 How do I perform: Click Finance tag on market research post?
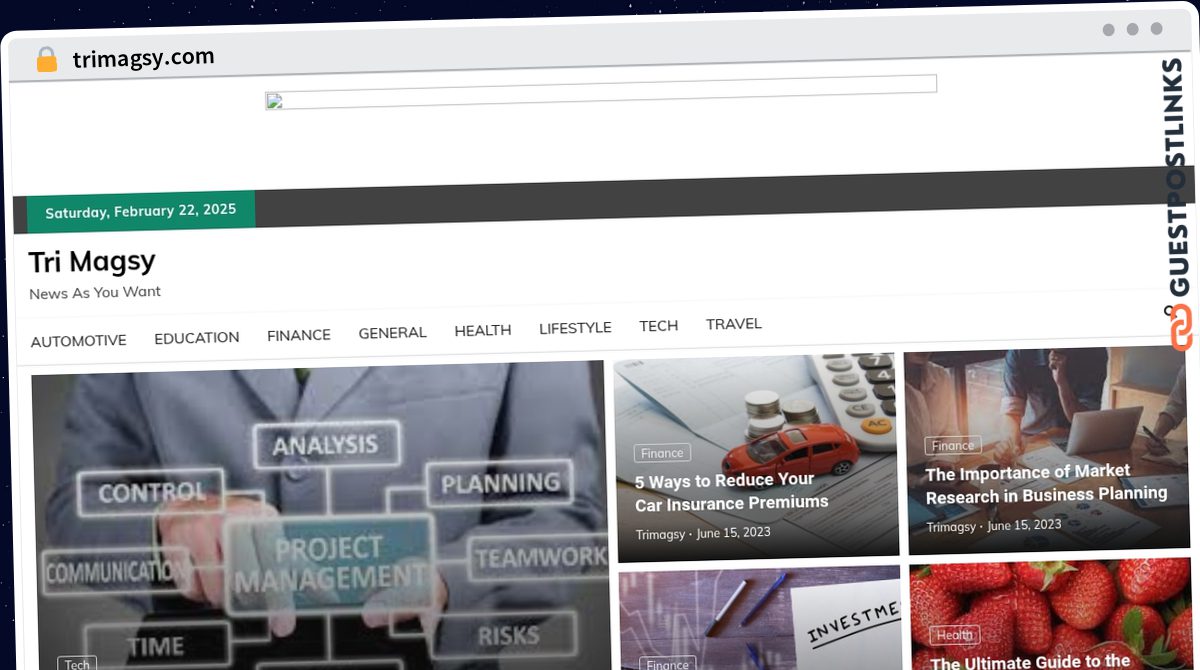pos(953,446)
